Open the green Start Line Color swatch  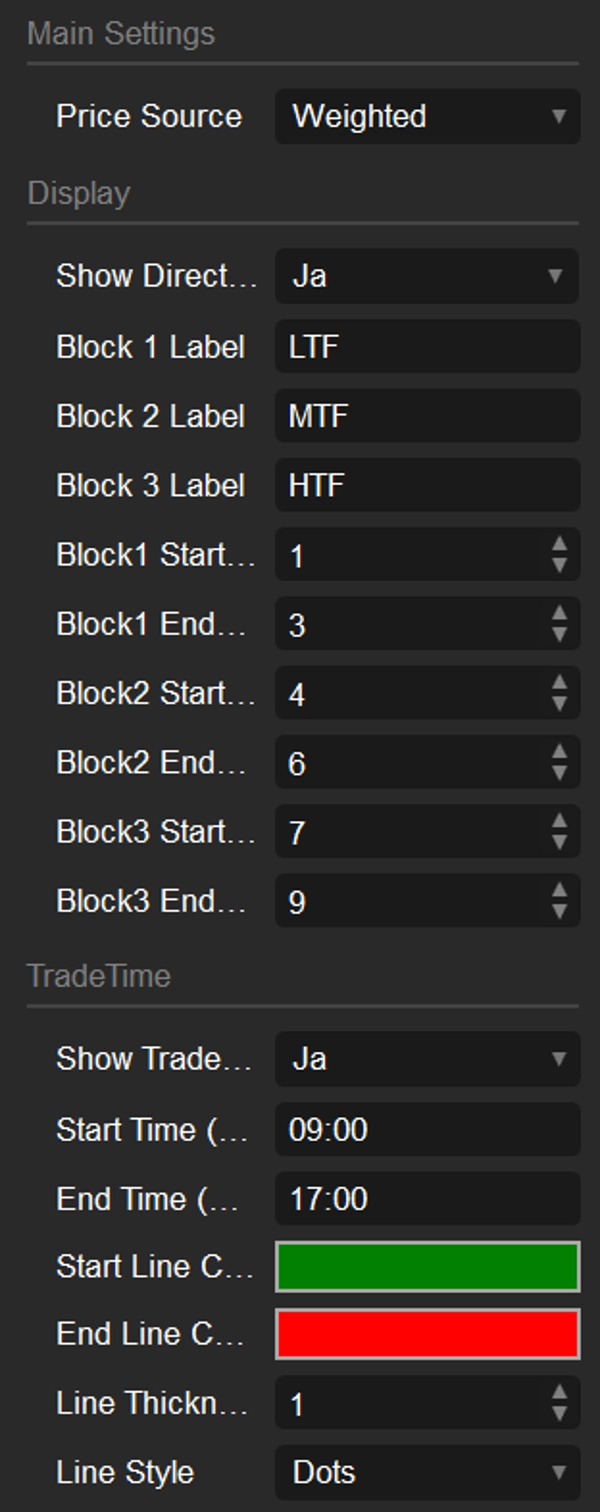click(x=427, y=1267)
